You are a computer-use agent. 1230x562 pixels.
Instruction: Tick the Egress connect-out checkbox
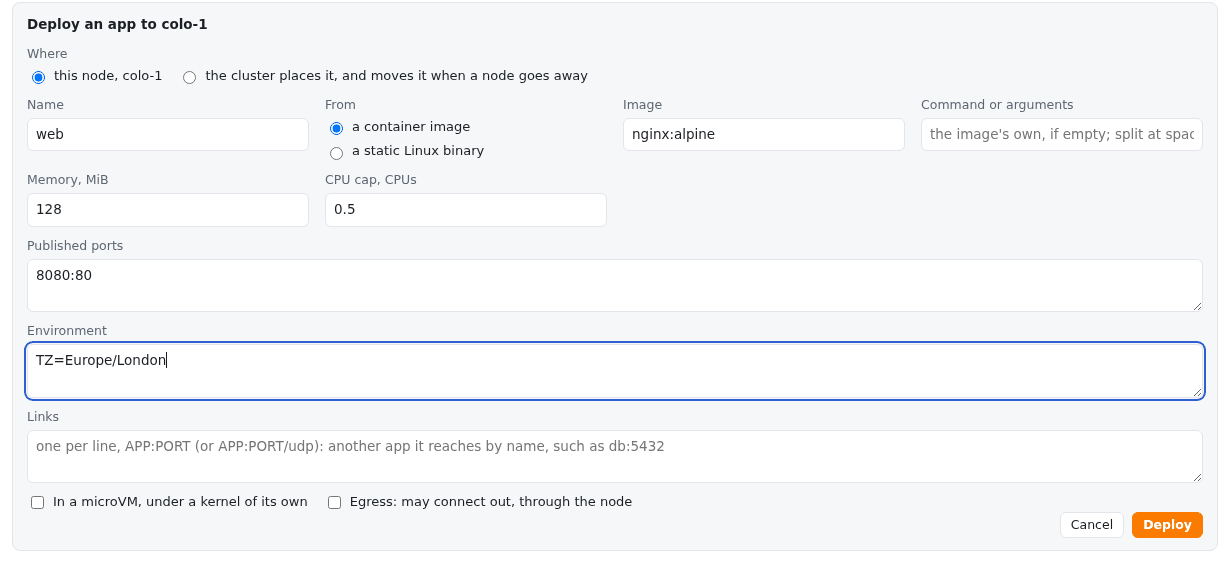(334, 503)
